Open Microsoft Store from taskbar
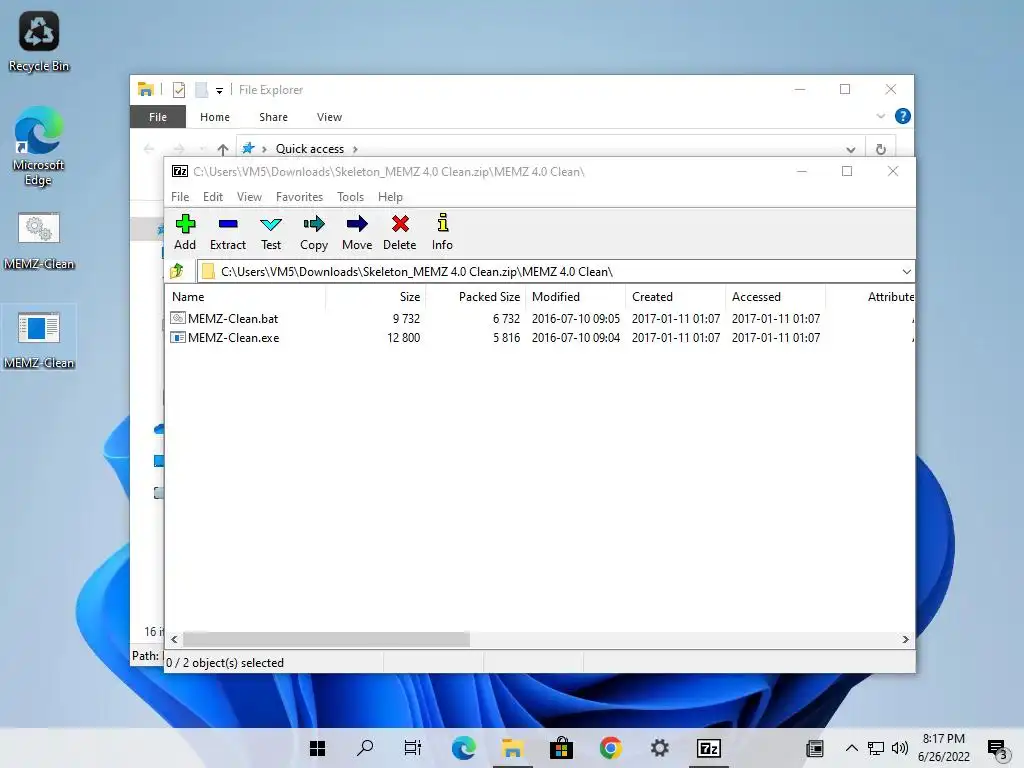1024x768 pixels. coord(561,748)
